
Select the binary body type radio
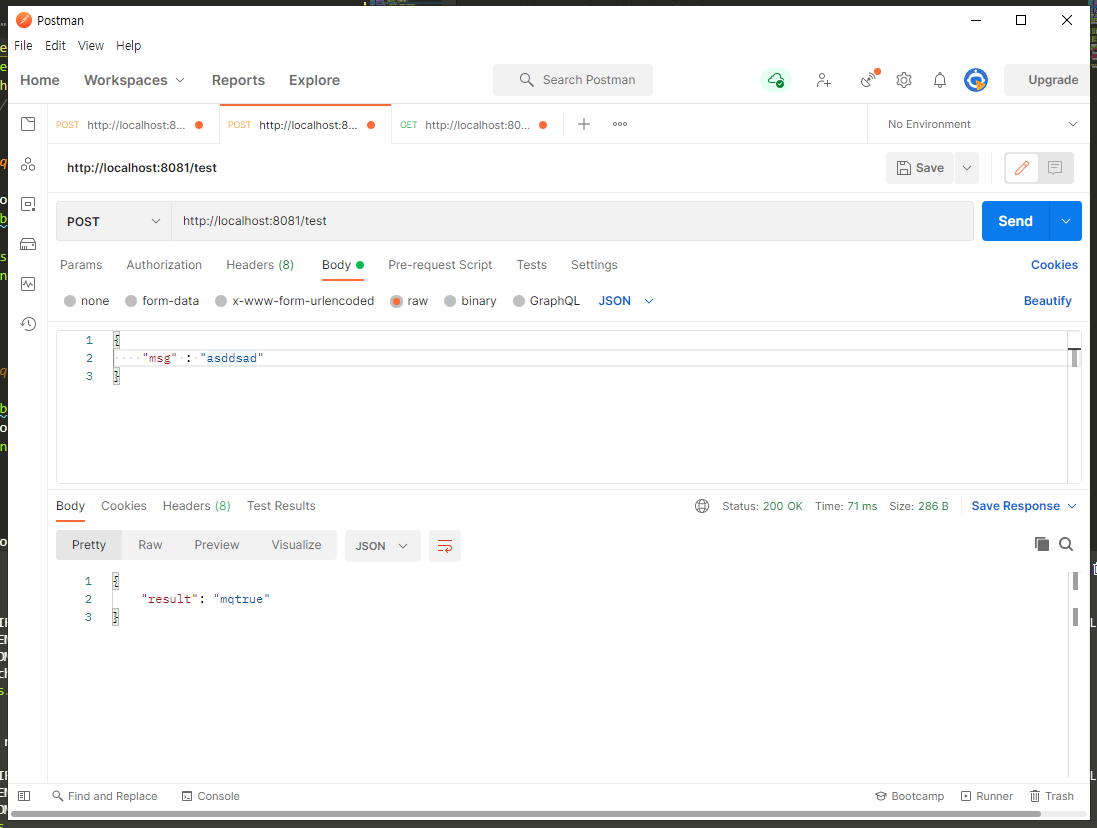click(450, 301)
